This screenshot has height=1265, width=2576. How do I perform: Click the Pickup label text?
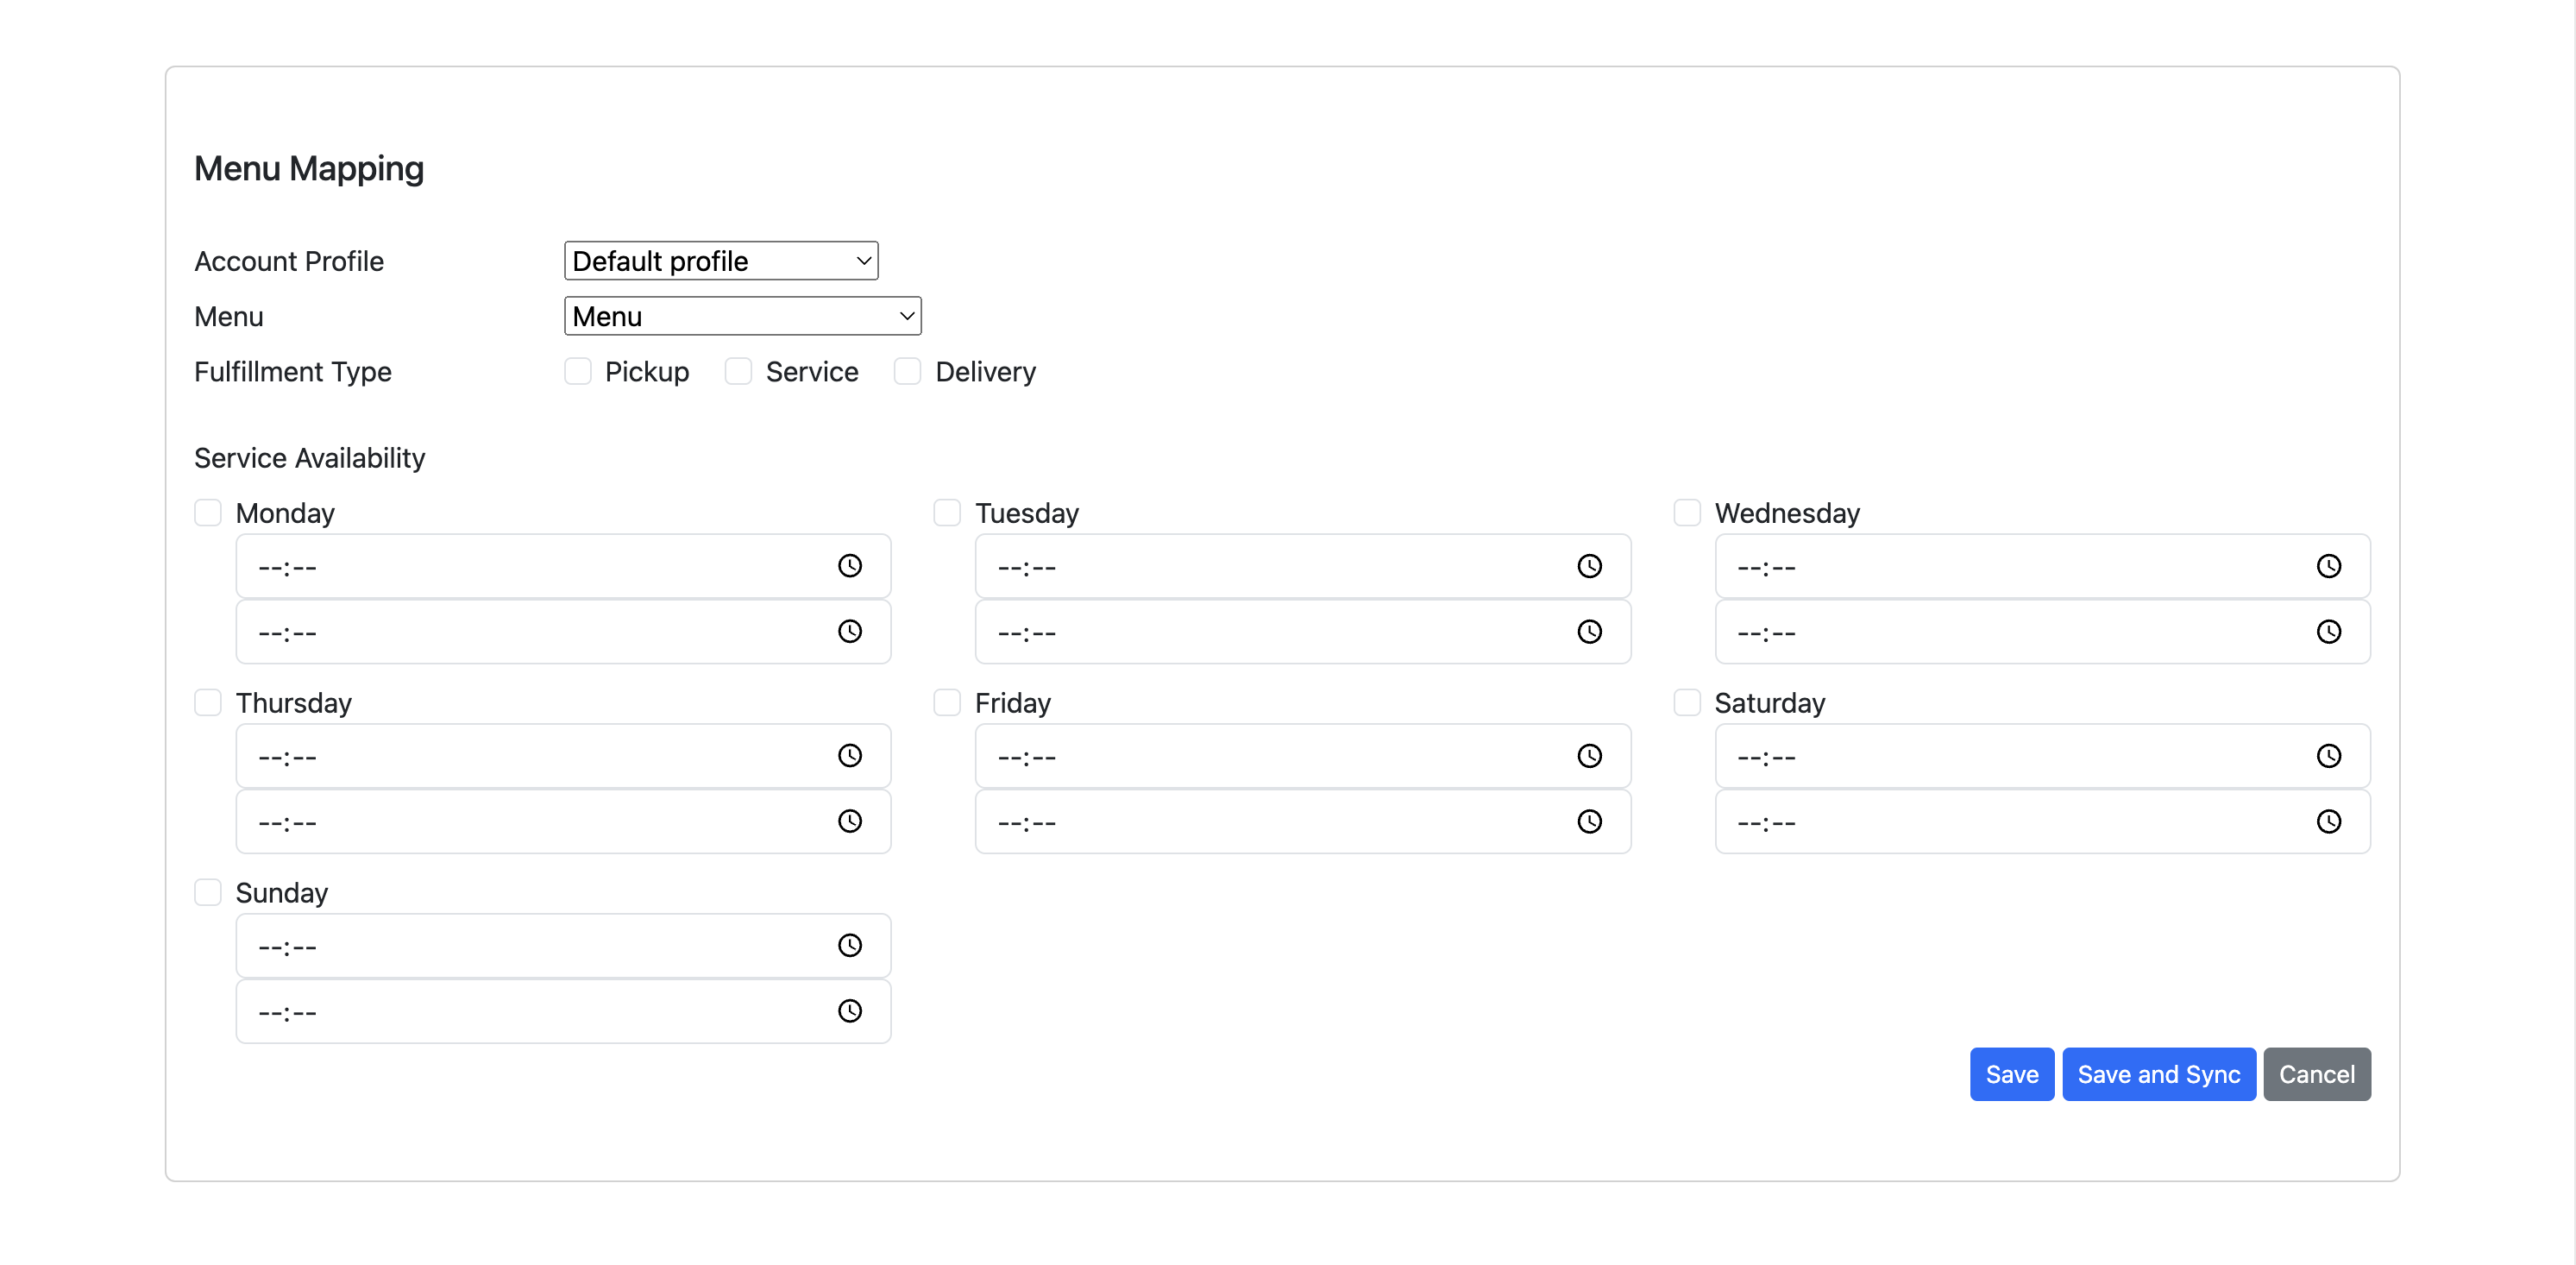click(647, 372)
